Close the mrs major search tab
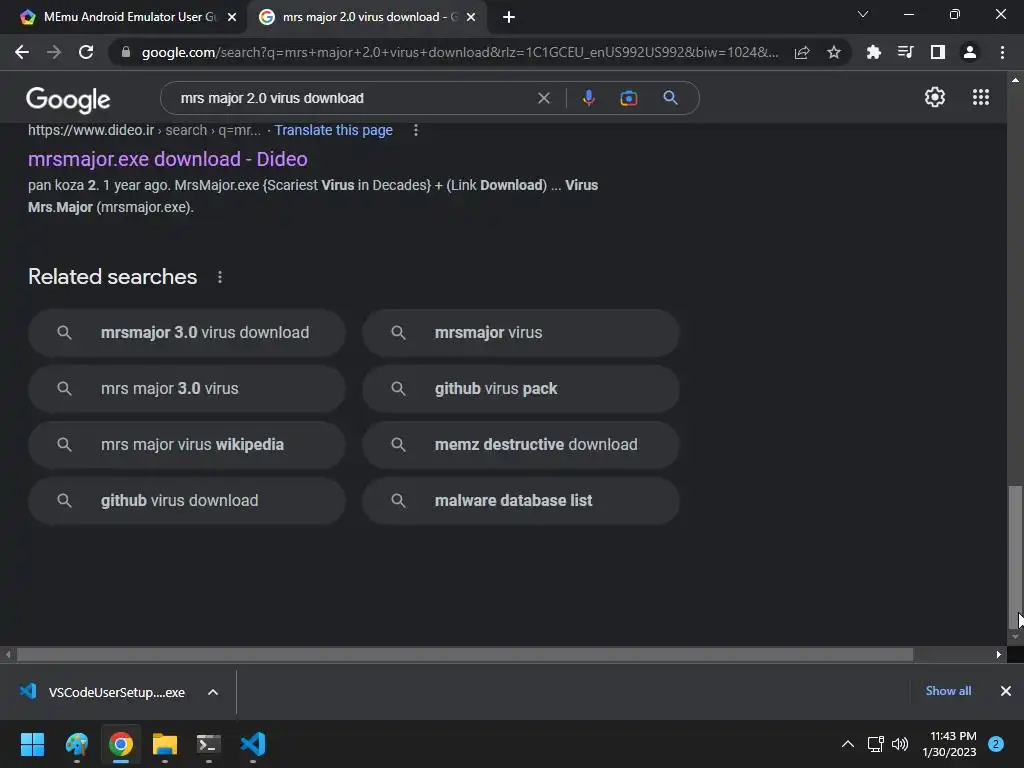This screenshot has height=768, width=1024. [x=471, y=17]
